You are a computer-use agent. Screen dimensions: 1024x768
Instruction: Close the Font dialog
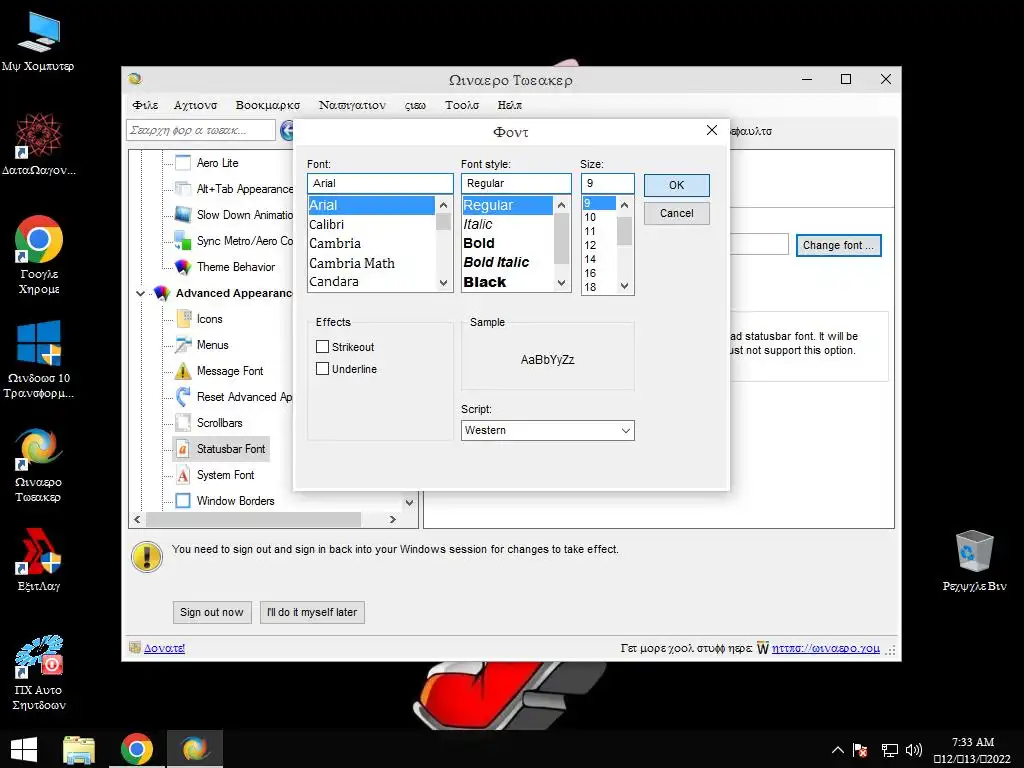pos(712,131)
